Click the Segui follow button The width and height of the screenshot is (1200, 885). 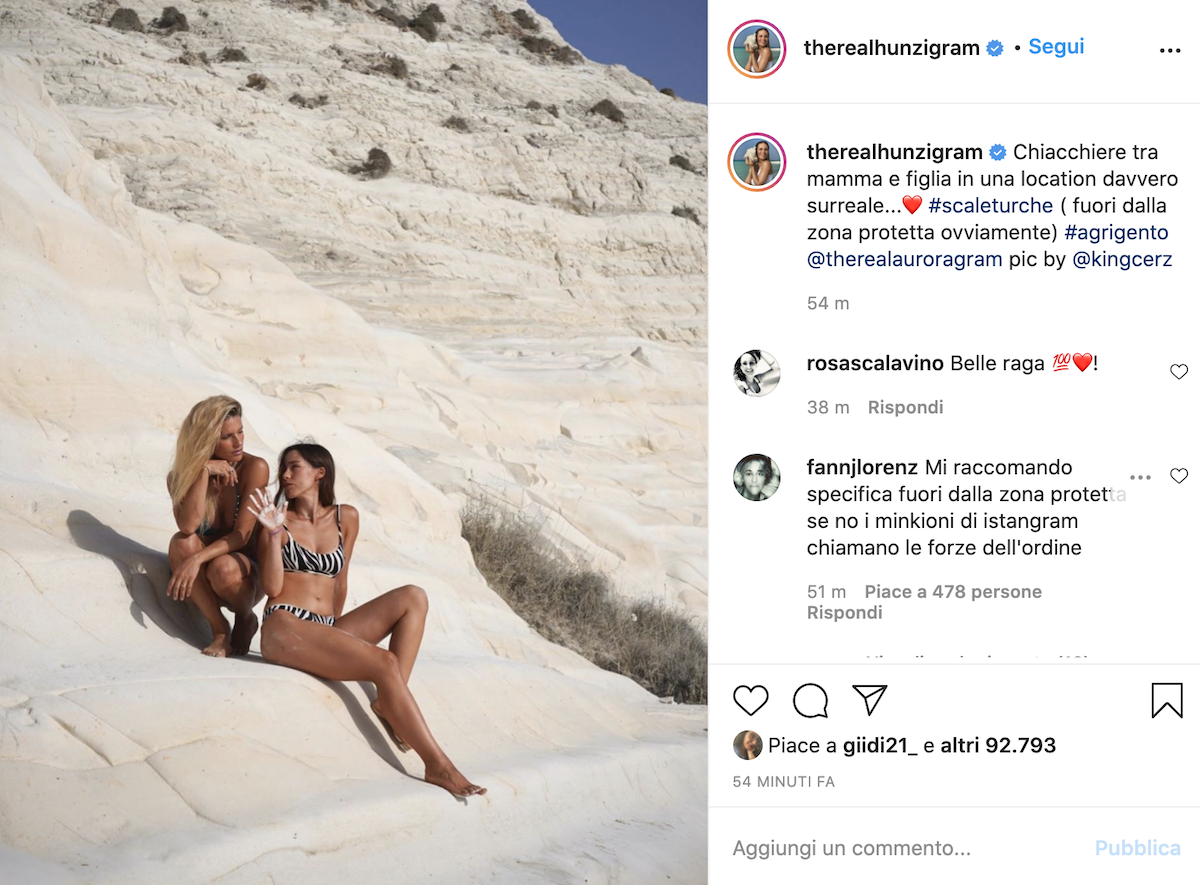1057,47
